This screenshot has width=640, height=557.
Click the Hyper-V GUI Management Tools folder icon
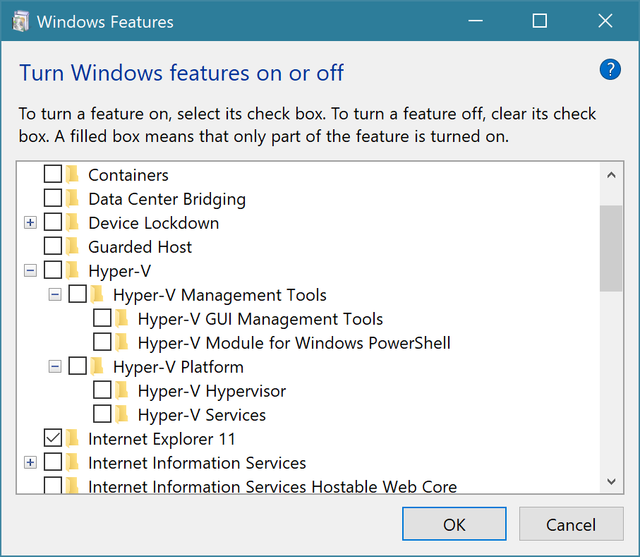[122, 318]
